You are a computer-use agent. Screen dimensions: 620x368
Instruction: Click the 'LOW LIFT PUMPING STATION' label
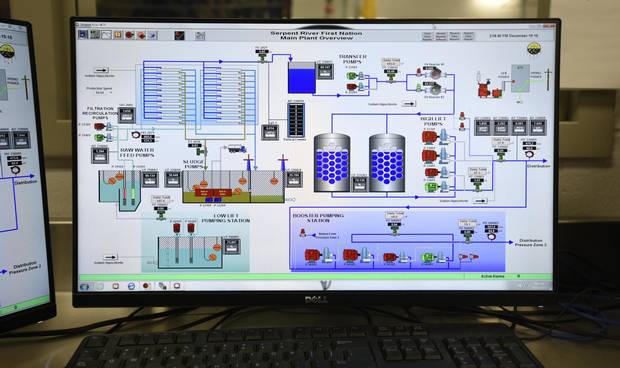coord(226,218)
